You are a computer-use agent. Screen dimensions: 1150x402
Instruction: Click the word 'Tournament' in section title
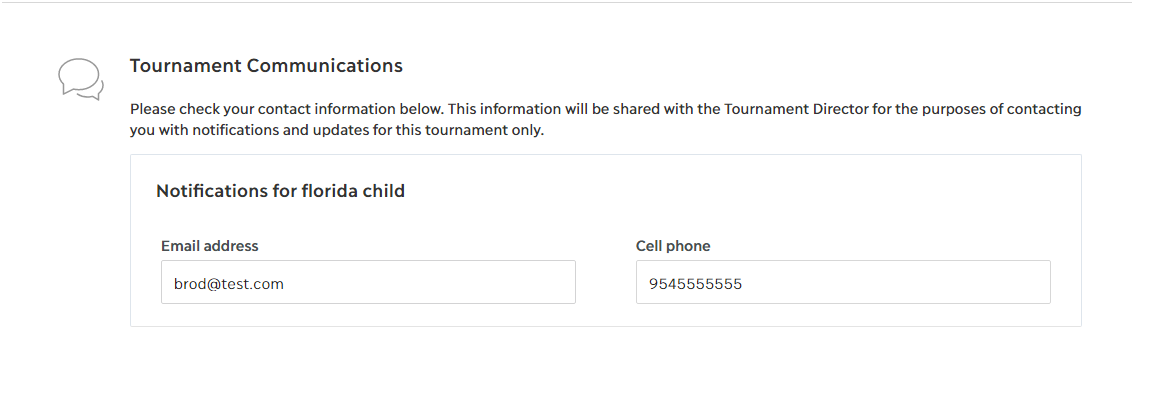coord(186,66)
